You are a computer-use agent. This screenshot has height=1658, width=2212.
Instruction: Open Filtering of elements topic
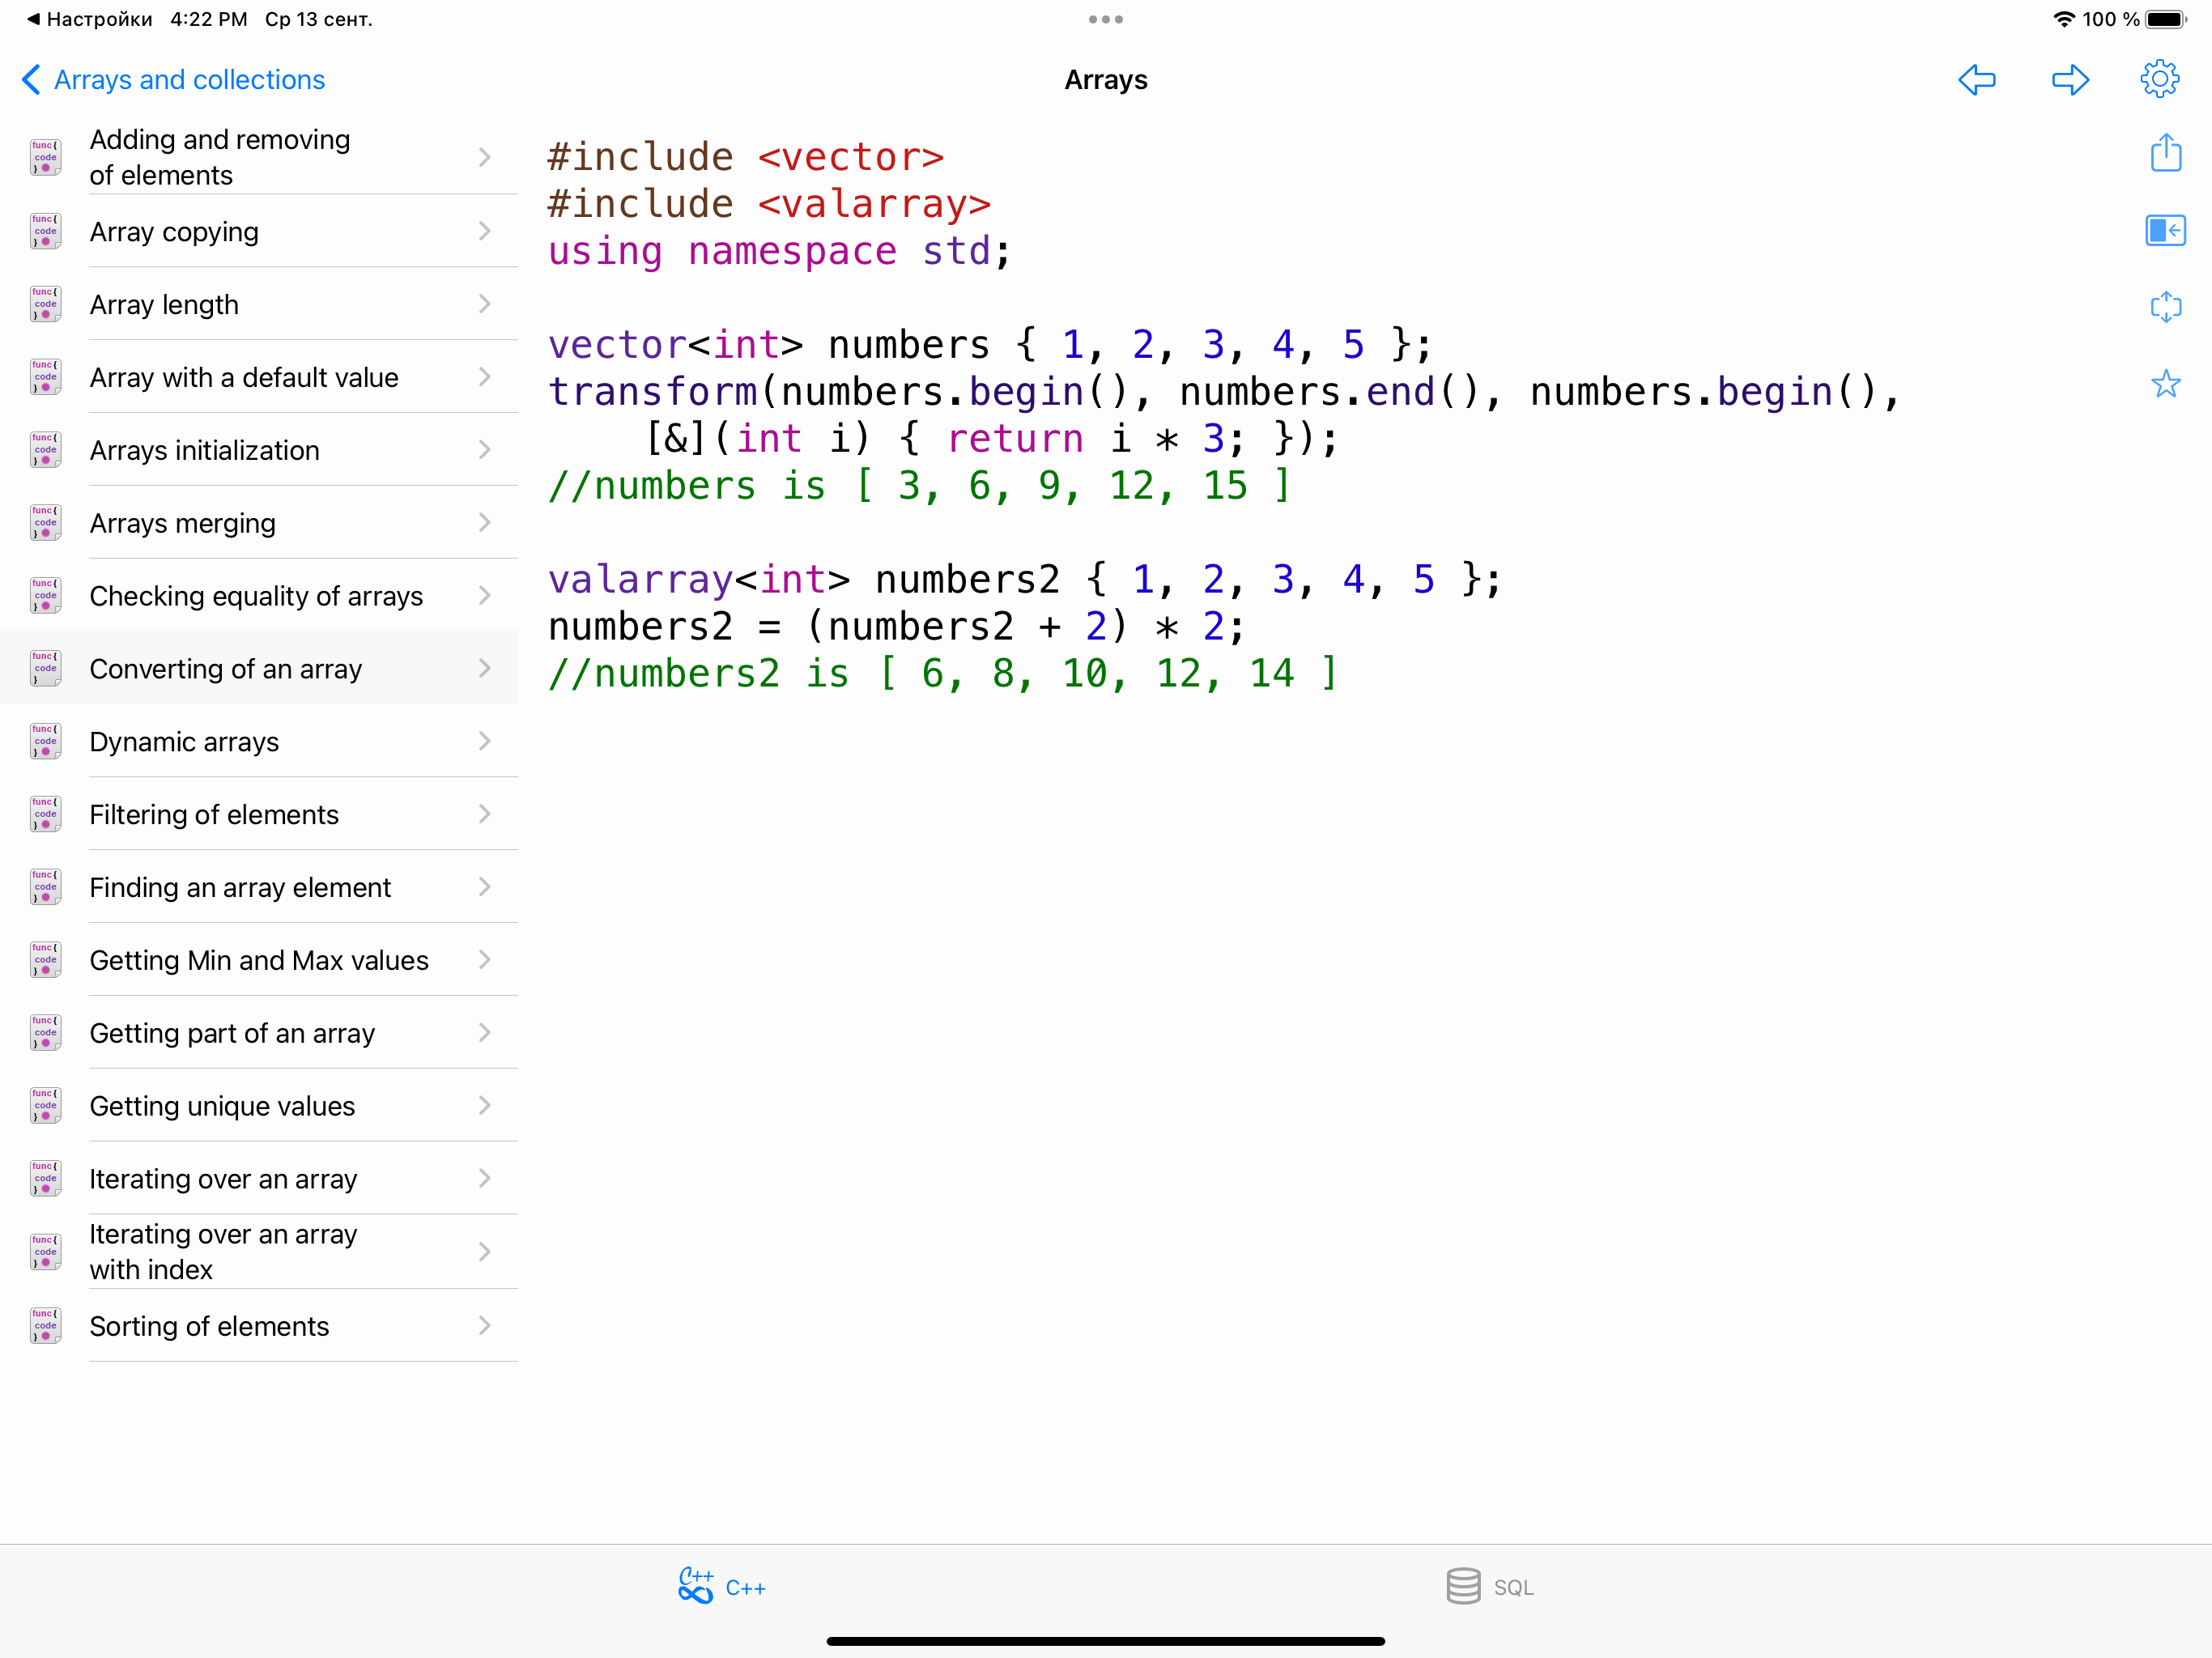259,814
